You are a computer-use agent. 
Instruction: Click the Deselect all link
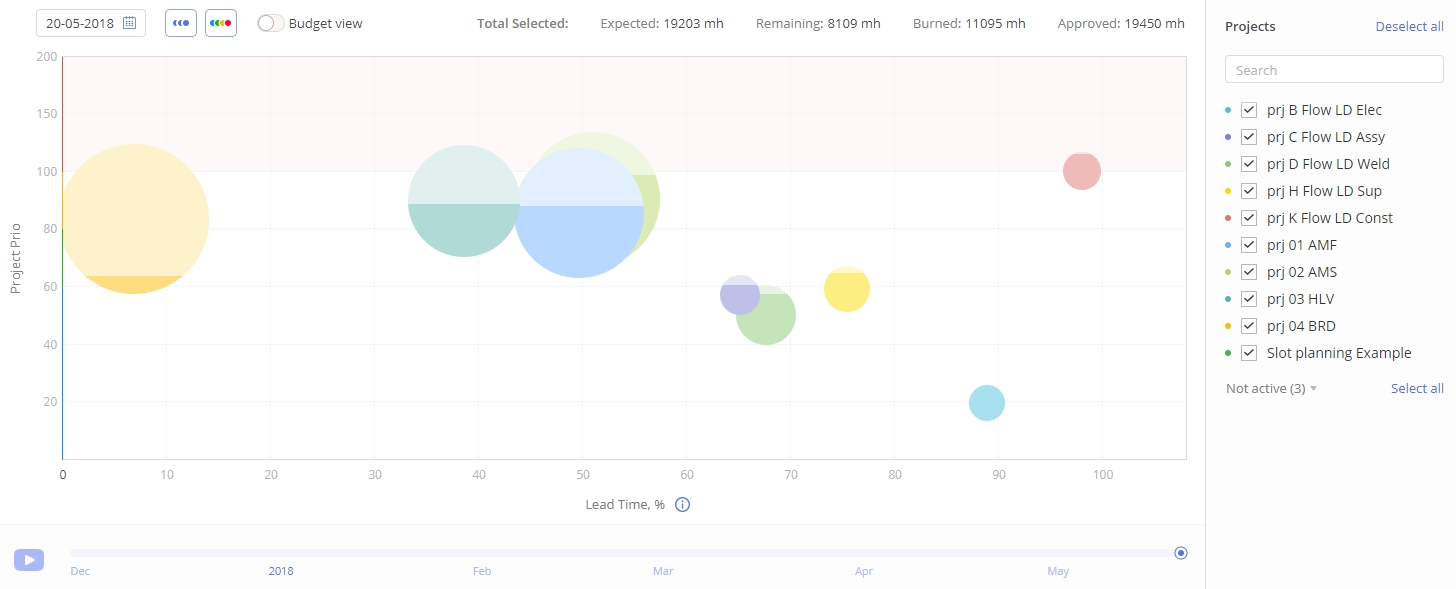point(1409,26)
